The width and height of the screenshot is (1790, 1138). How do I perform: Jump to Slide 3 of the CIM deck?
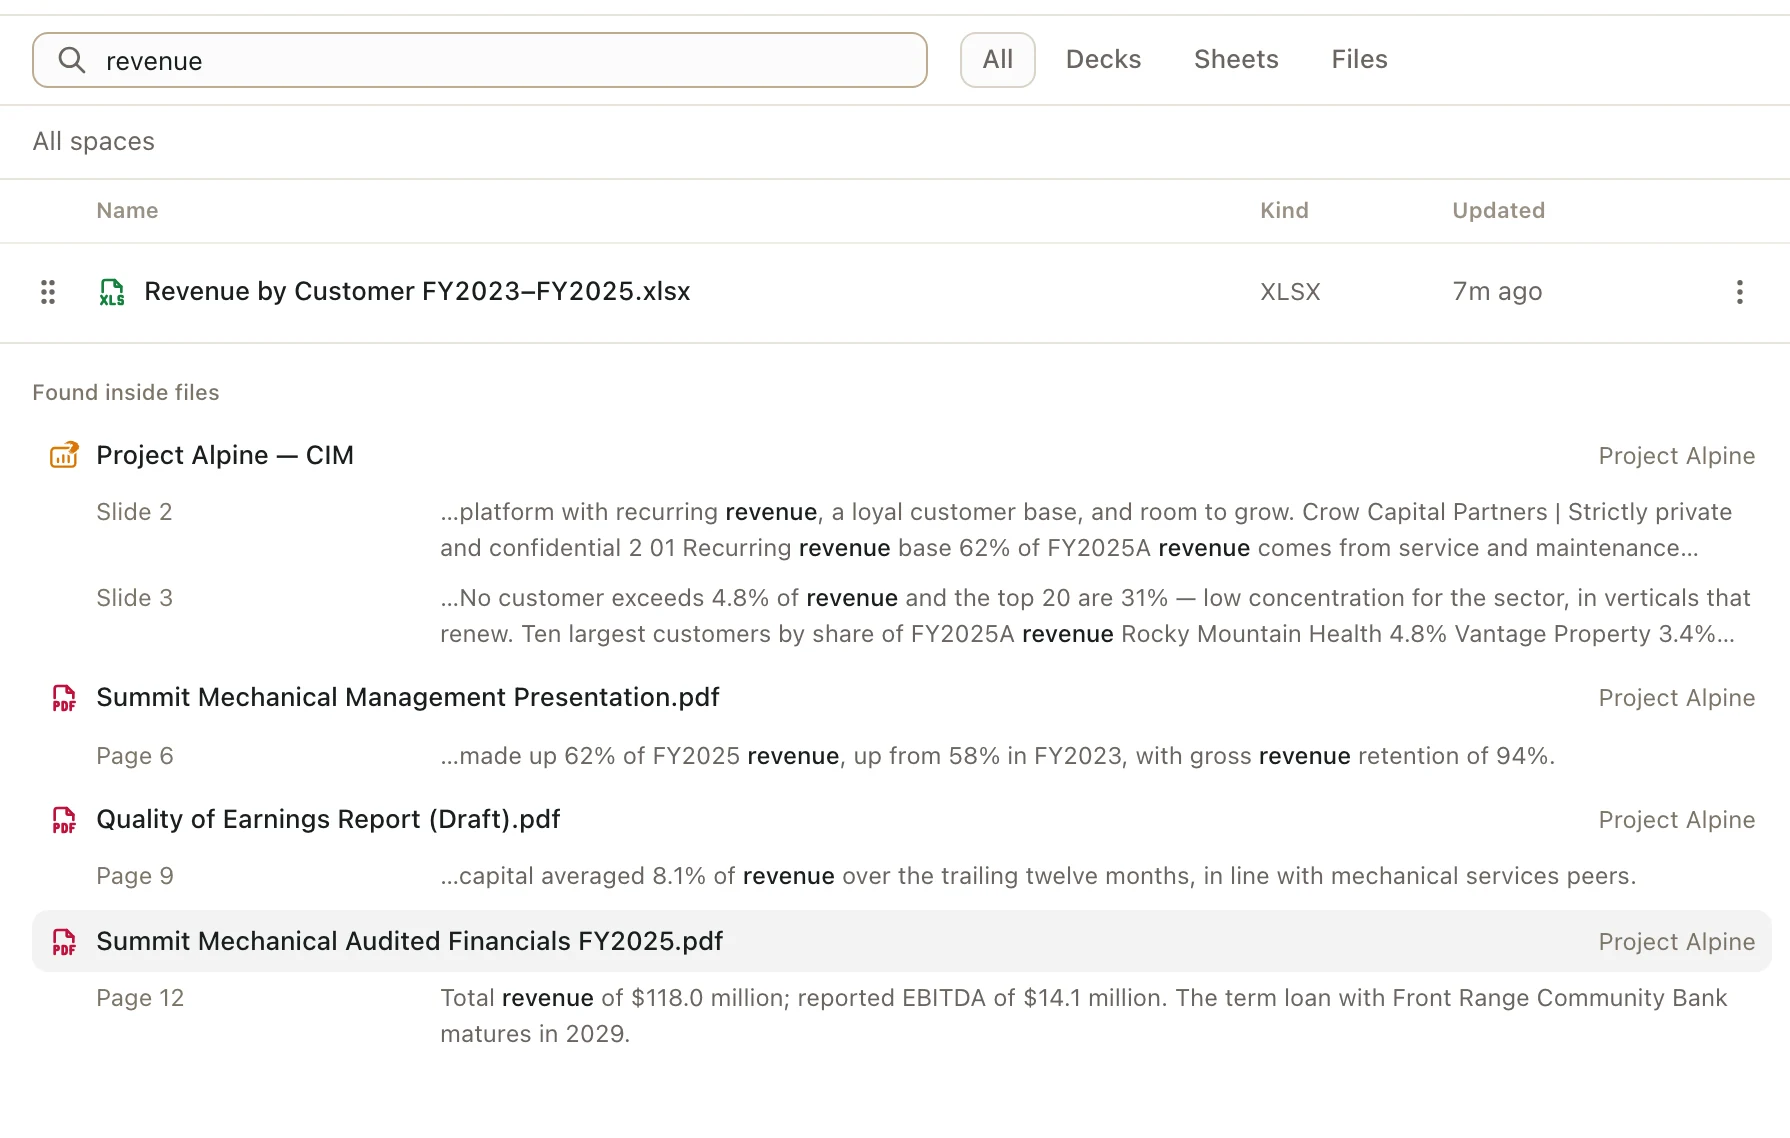pyautogui.click(x=134, y=598)
